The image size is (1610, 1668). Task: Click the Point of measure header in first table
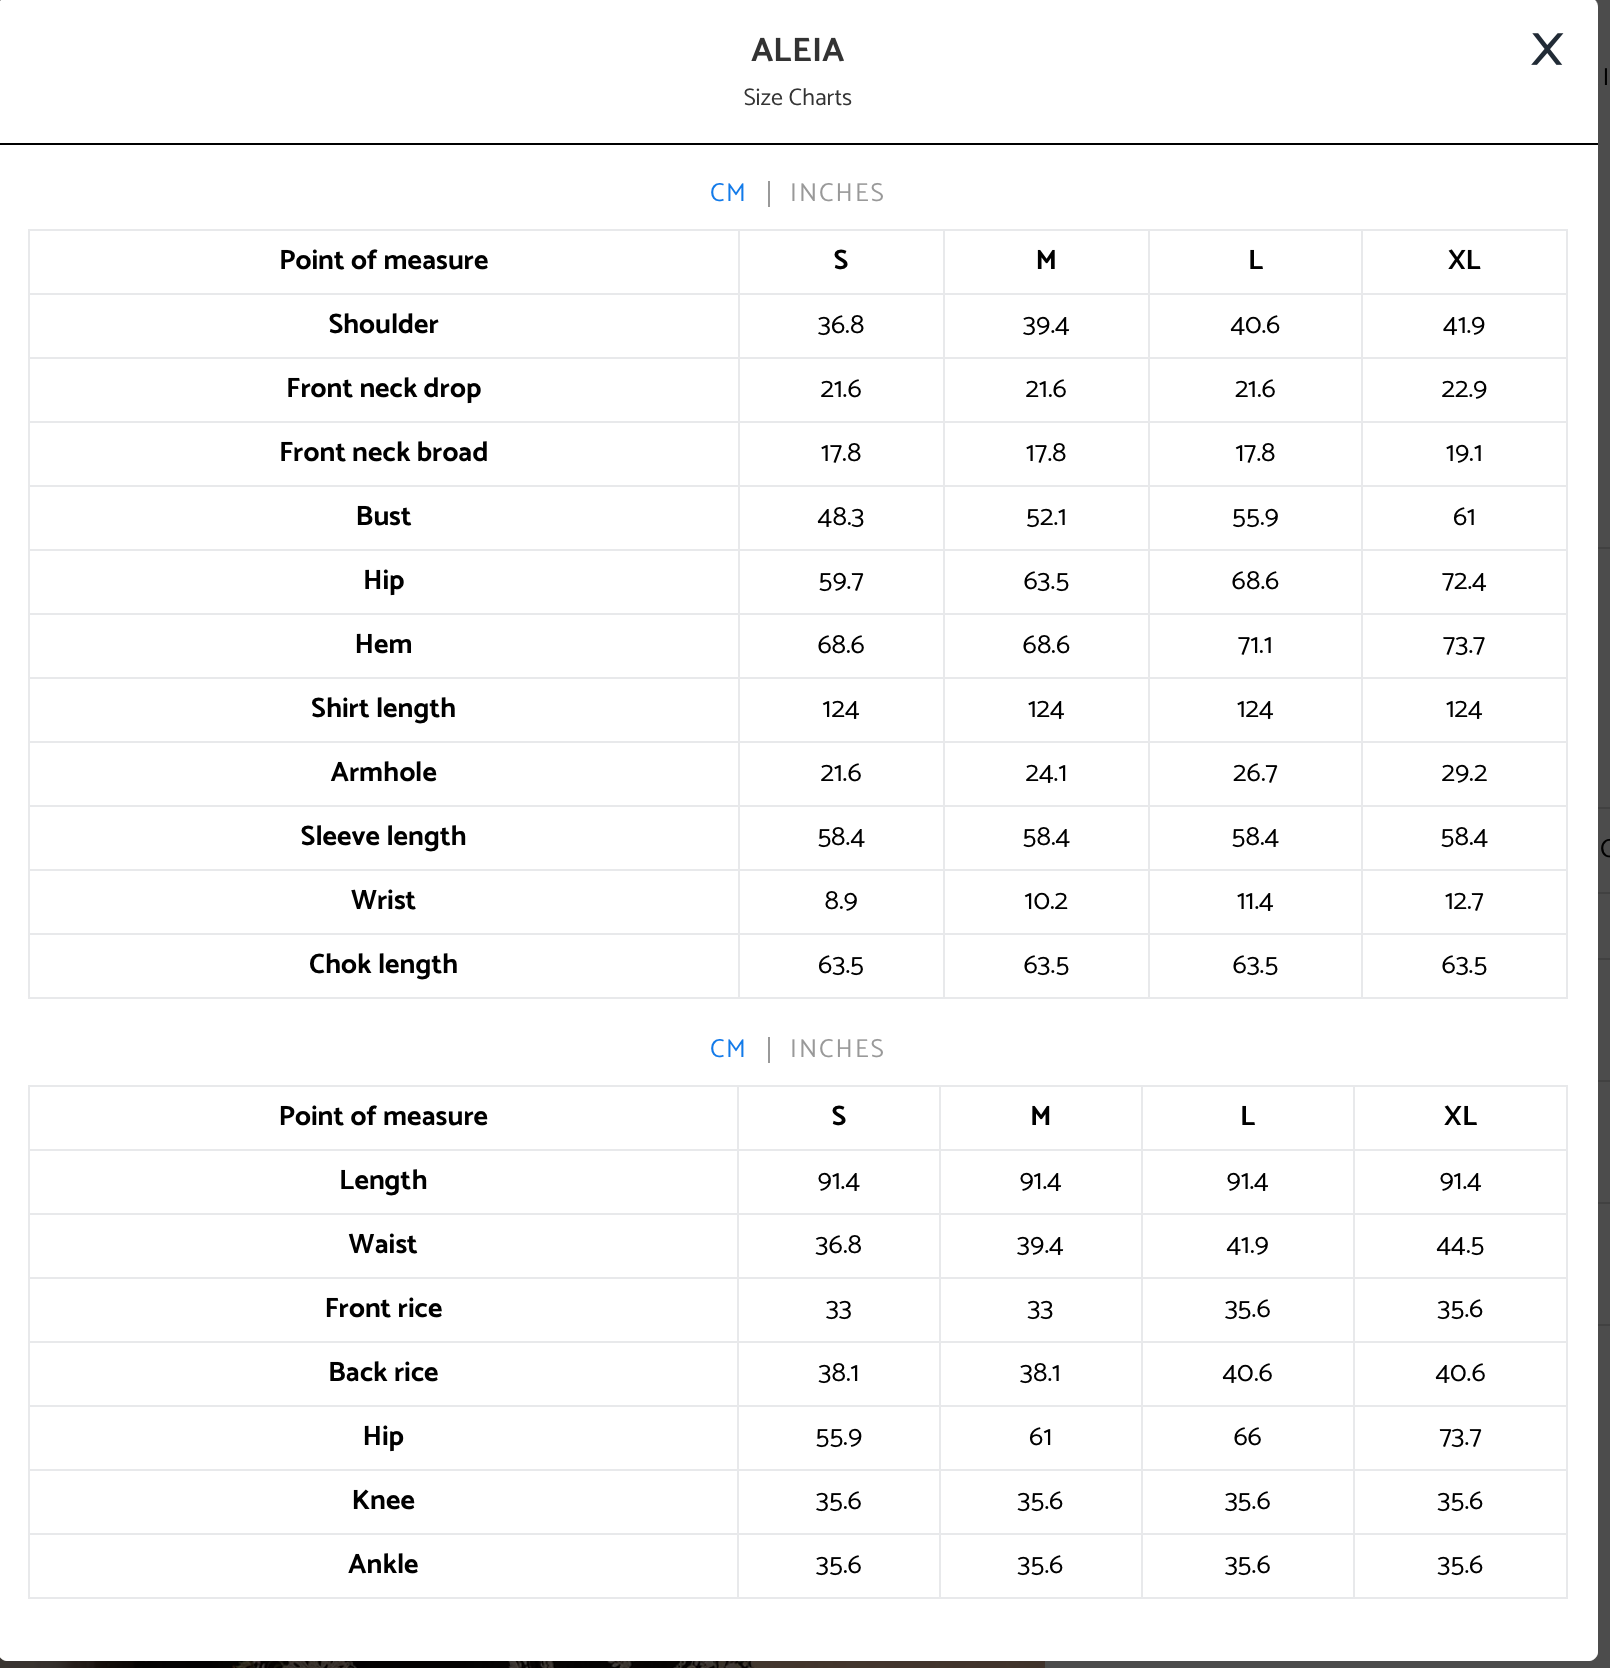(384, 260)
